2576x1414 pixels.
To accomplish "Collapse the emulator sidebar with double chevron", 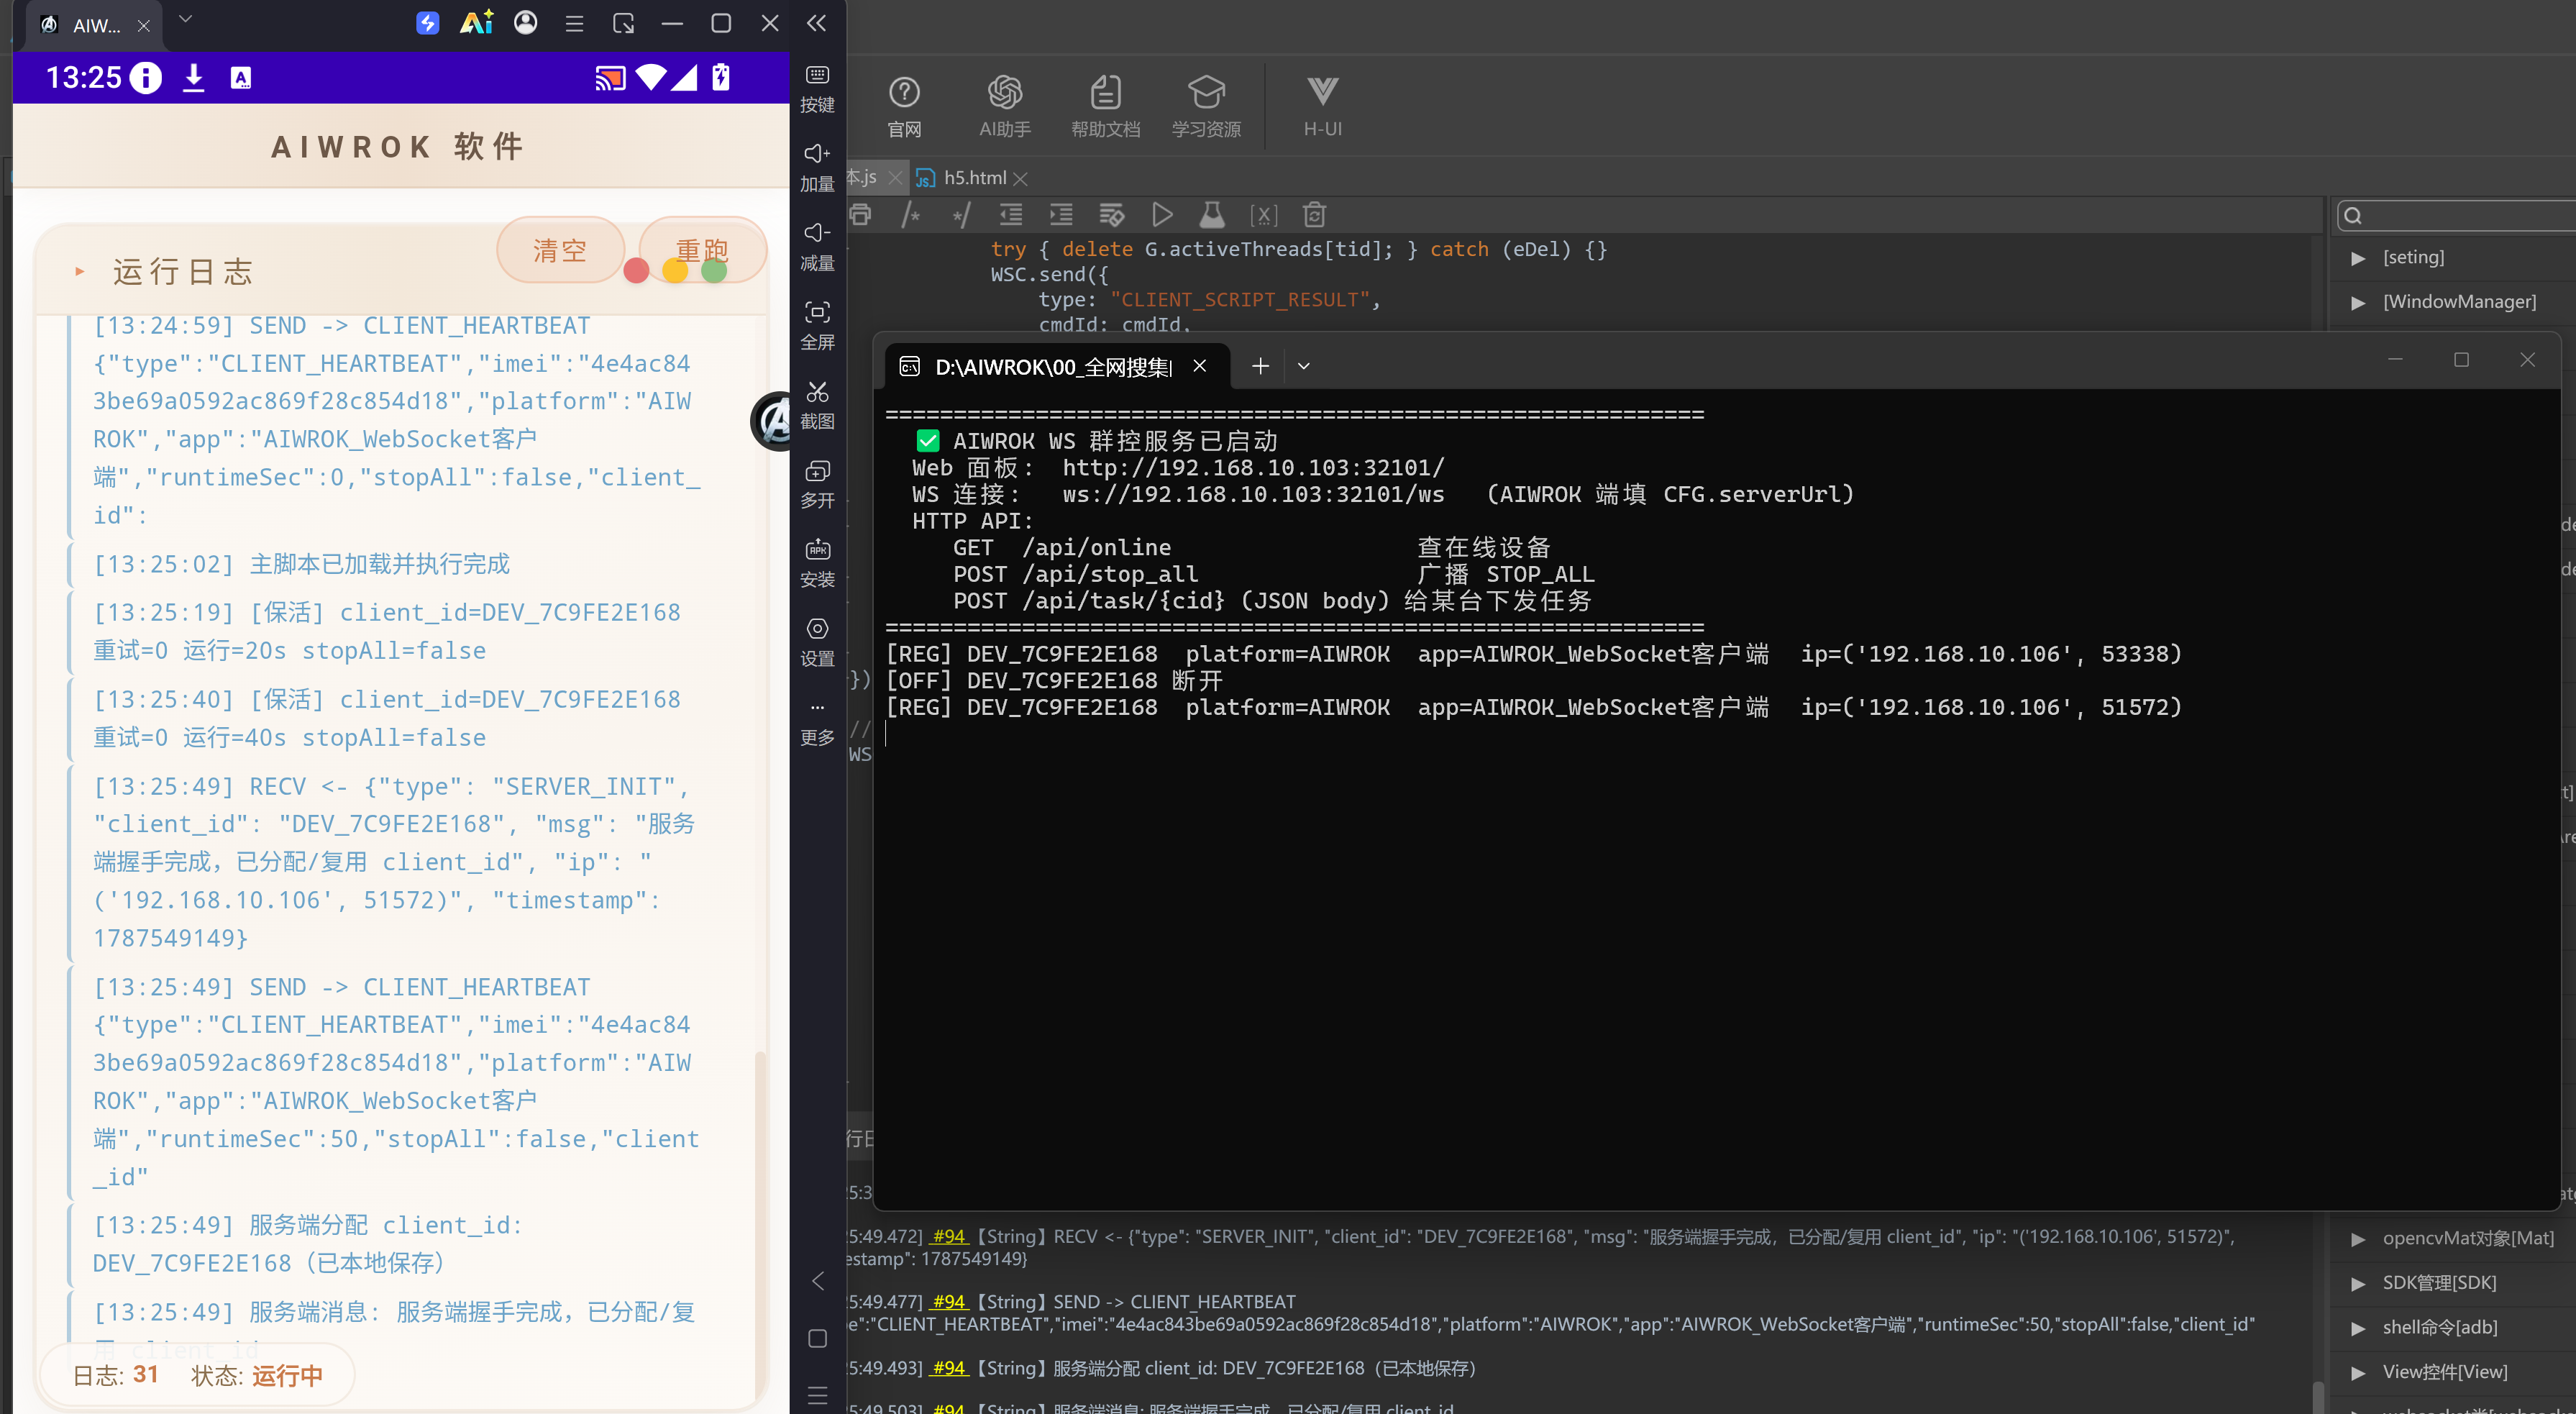I will 817,23.
